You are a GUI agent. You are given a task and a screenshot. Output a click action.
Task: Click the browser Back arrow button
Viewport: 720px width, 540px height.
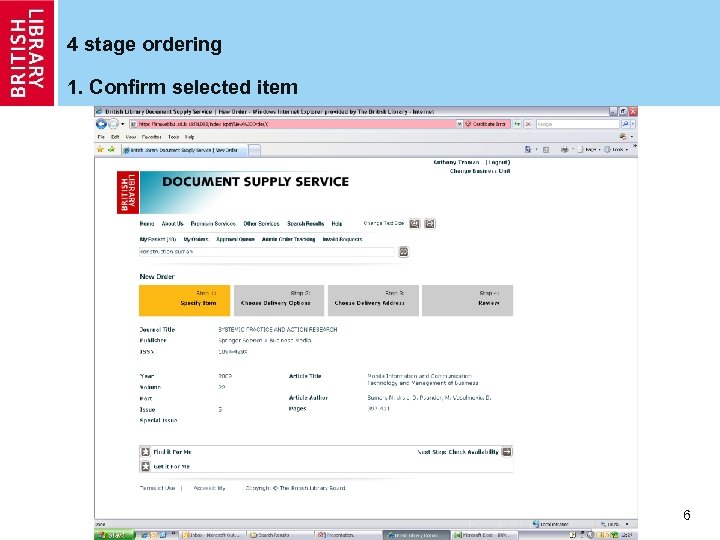tap(101, 124)
